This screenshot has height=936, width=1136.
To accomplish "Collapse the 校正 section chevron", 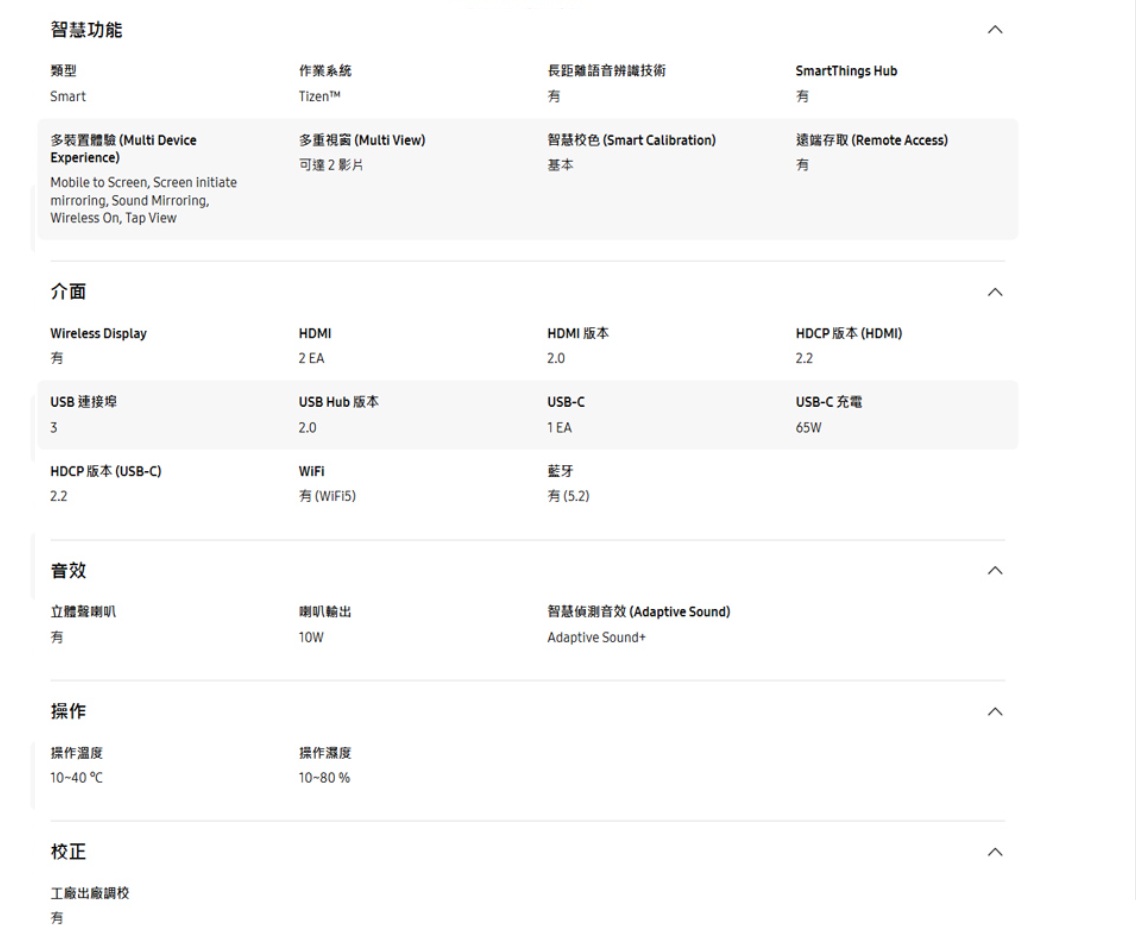I will (x=994, y=851).
